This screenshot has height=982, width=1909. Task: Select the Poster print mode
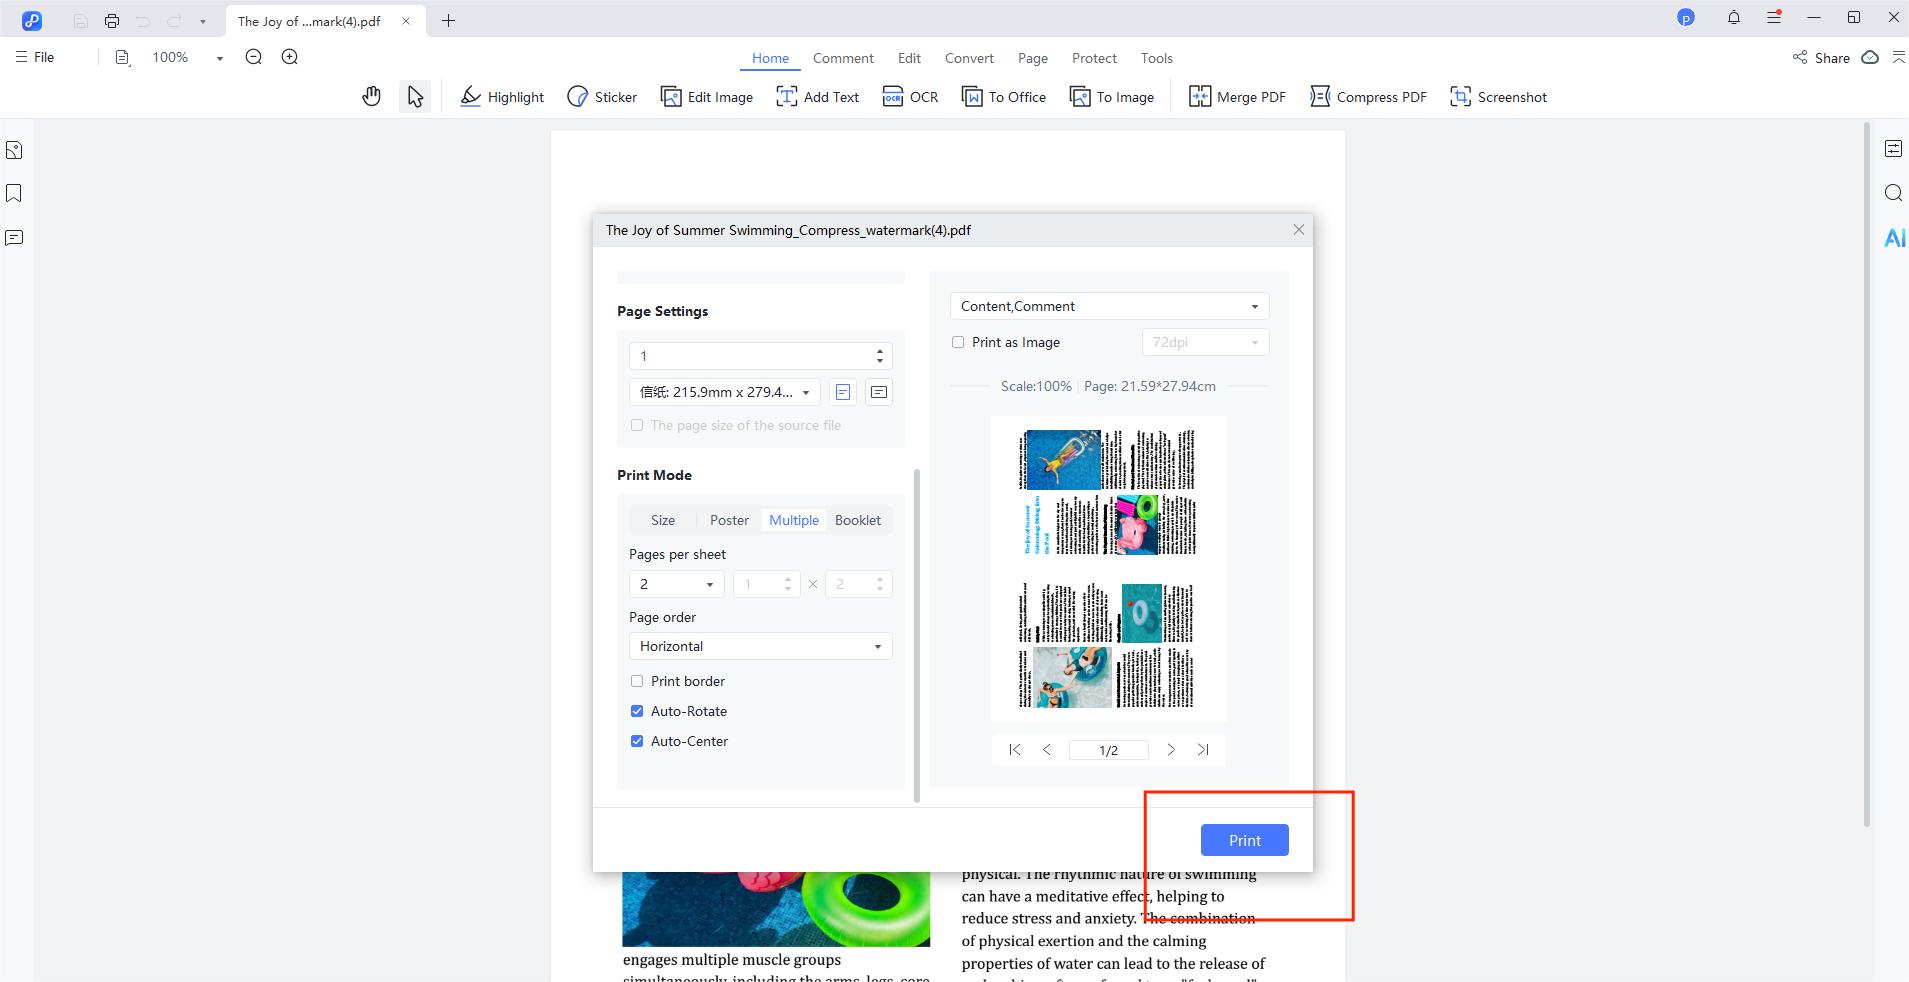click(x=729, y=520)
